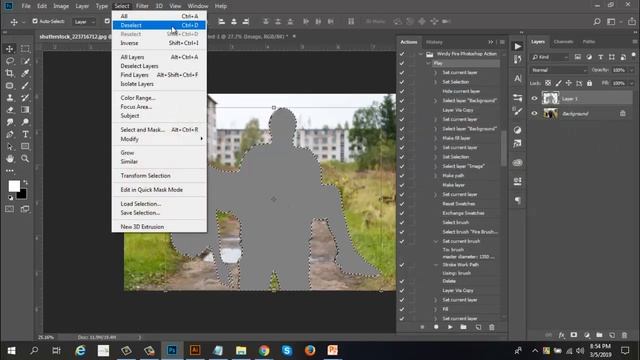
Task: Open the Character panel icon
Action: pos(518,78)
